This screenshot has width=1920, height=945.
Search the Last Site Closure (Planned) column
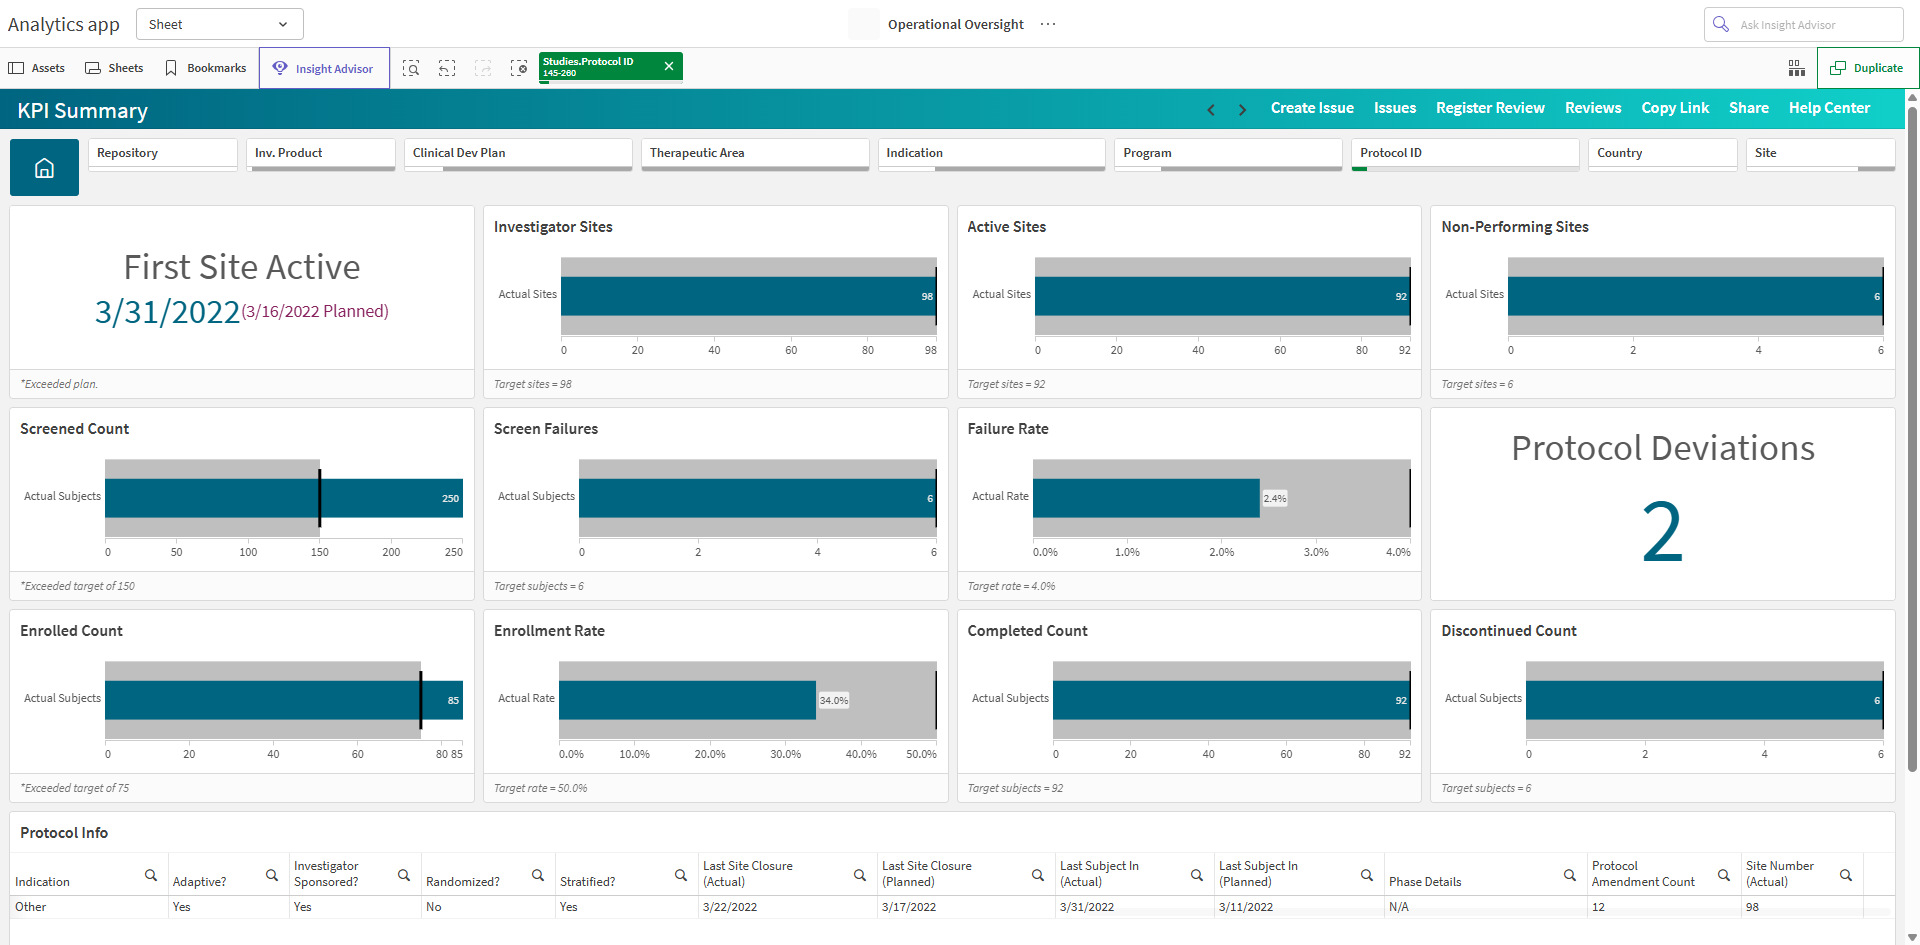pos(1038,875)
